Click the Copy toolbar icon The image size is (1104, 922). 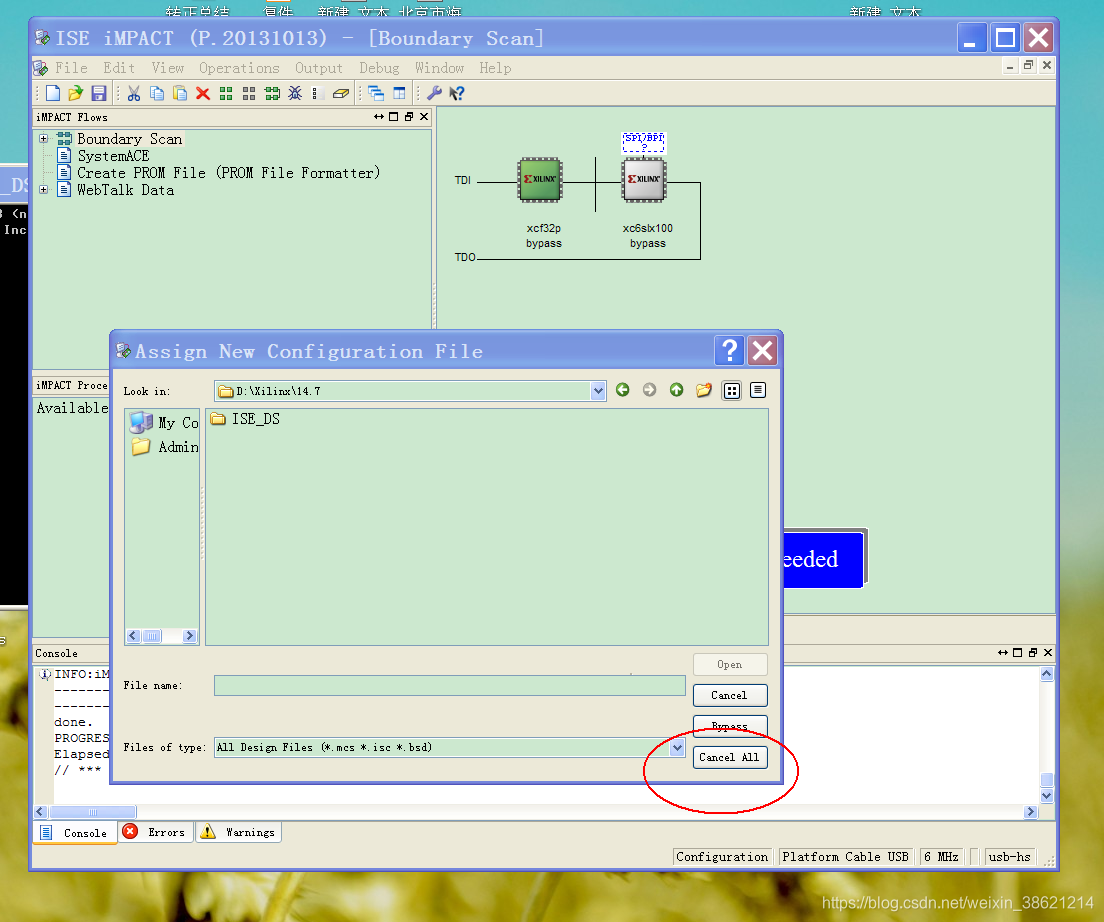point(157,93)
